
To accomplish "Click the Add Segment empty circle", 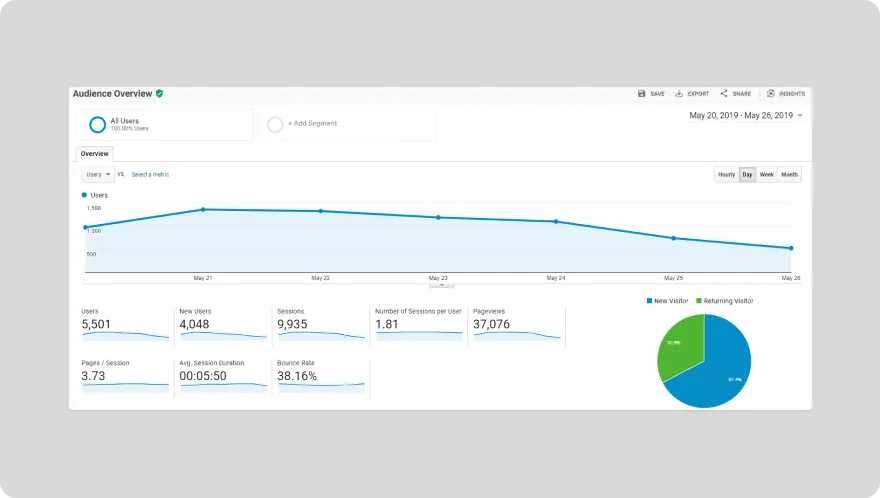I will tap(275, 124).
